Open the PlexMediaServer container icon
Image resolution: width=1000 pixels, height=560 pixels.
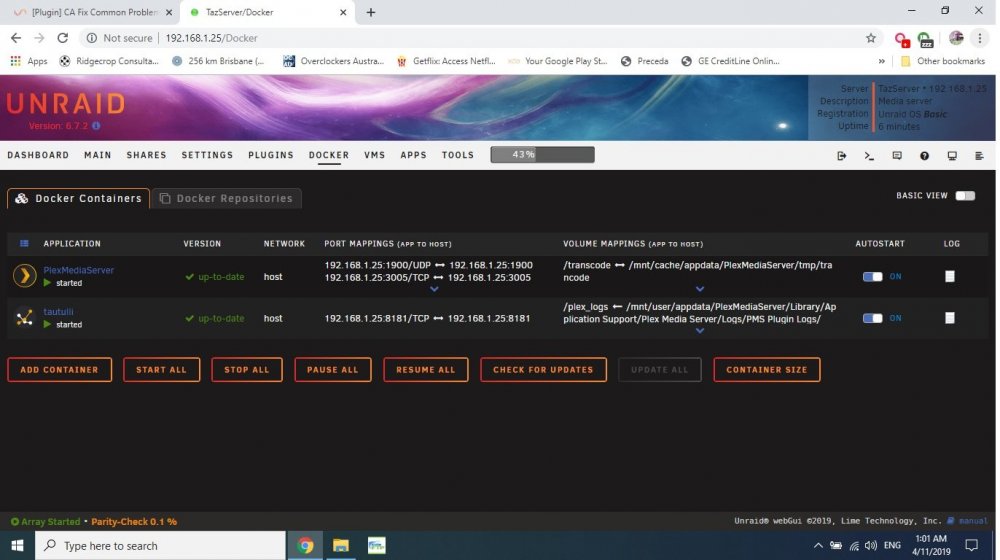pyautogui.click(x=24, y=276)
